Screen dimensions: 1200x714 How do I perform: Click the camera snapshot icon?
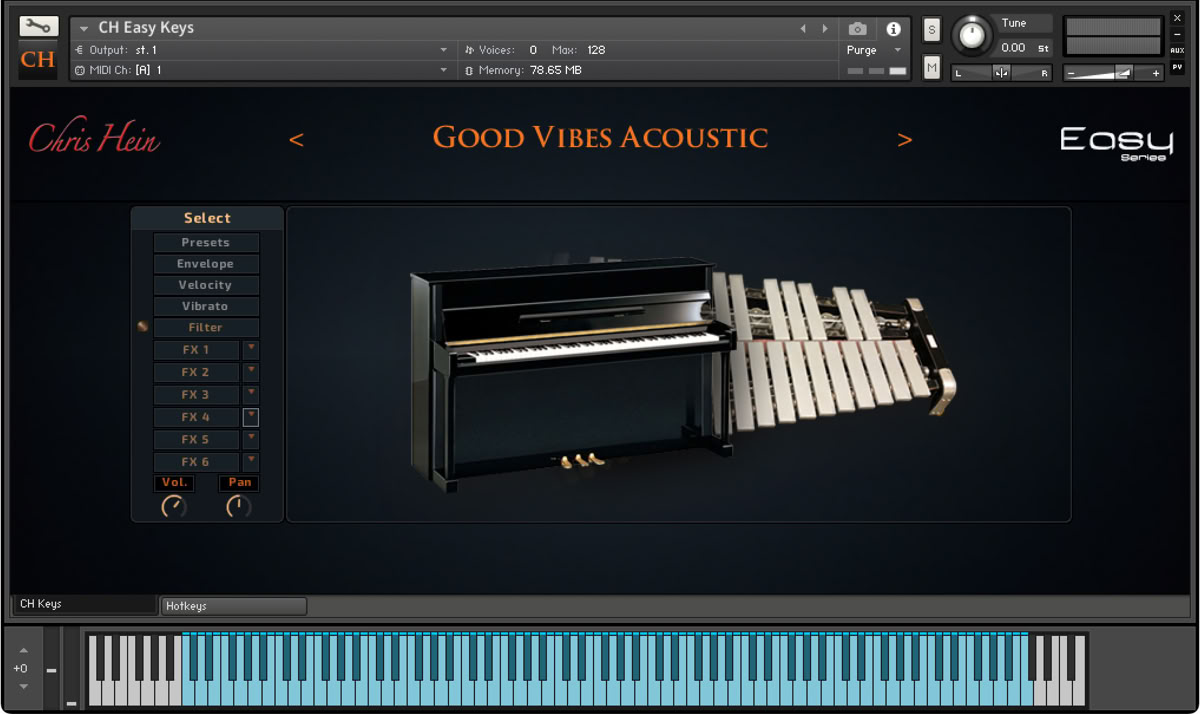pyautogui.click(x=858, y=29)
